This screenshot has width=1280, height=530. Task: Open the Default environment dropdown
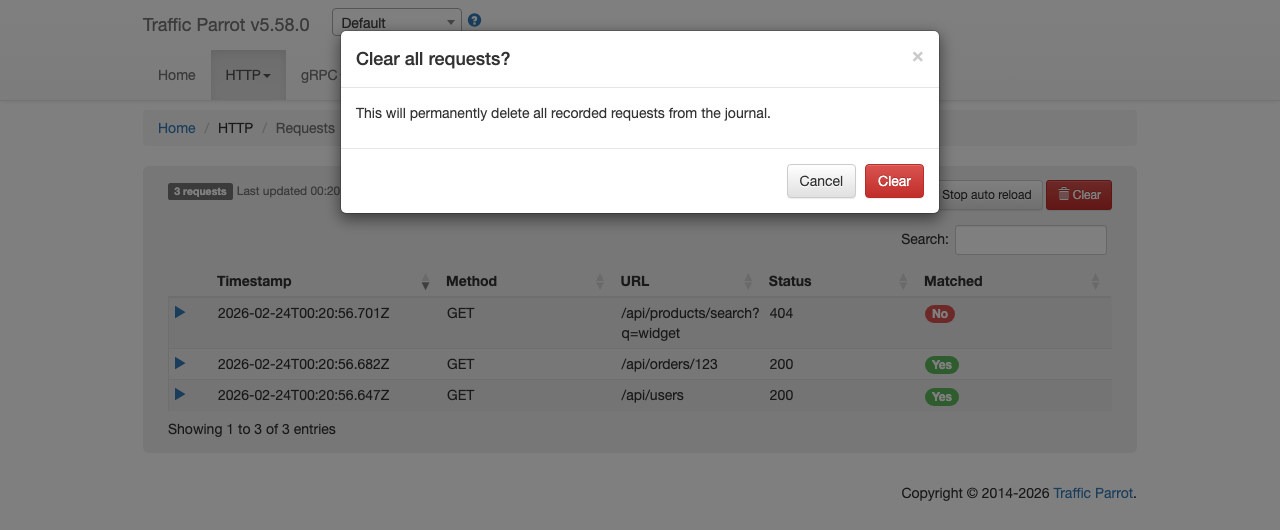[x=397, y=22]
